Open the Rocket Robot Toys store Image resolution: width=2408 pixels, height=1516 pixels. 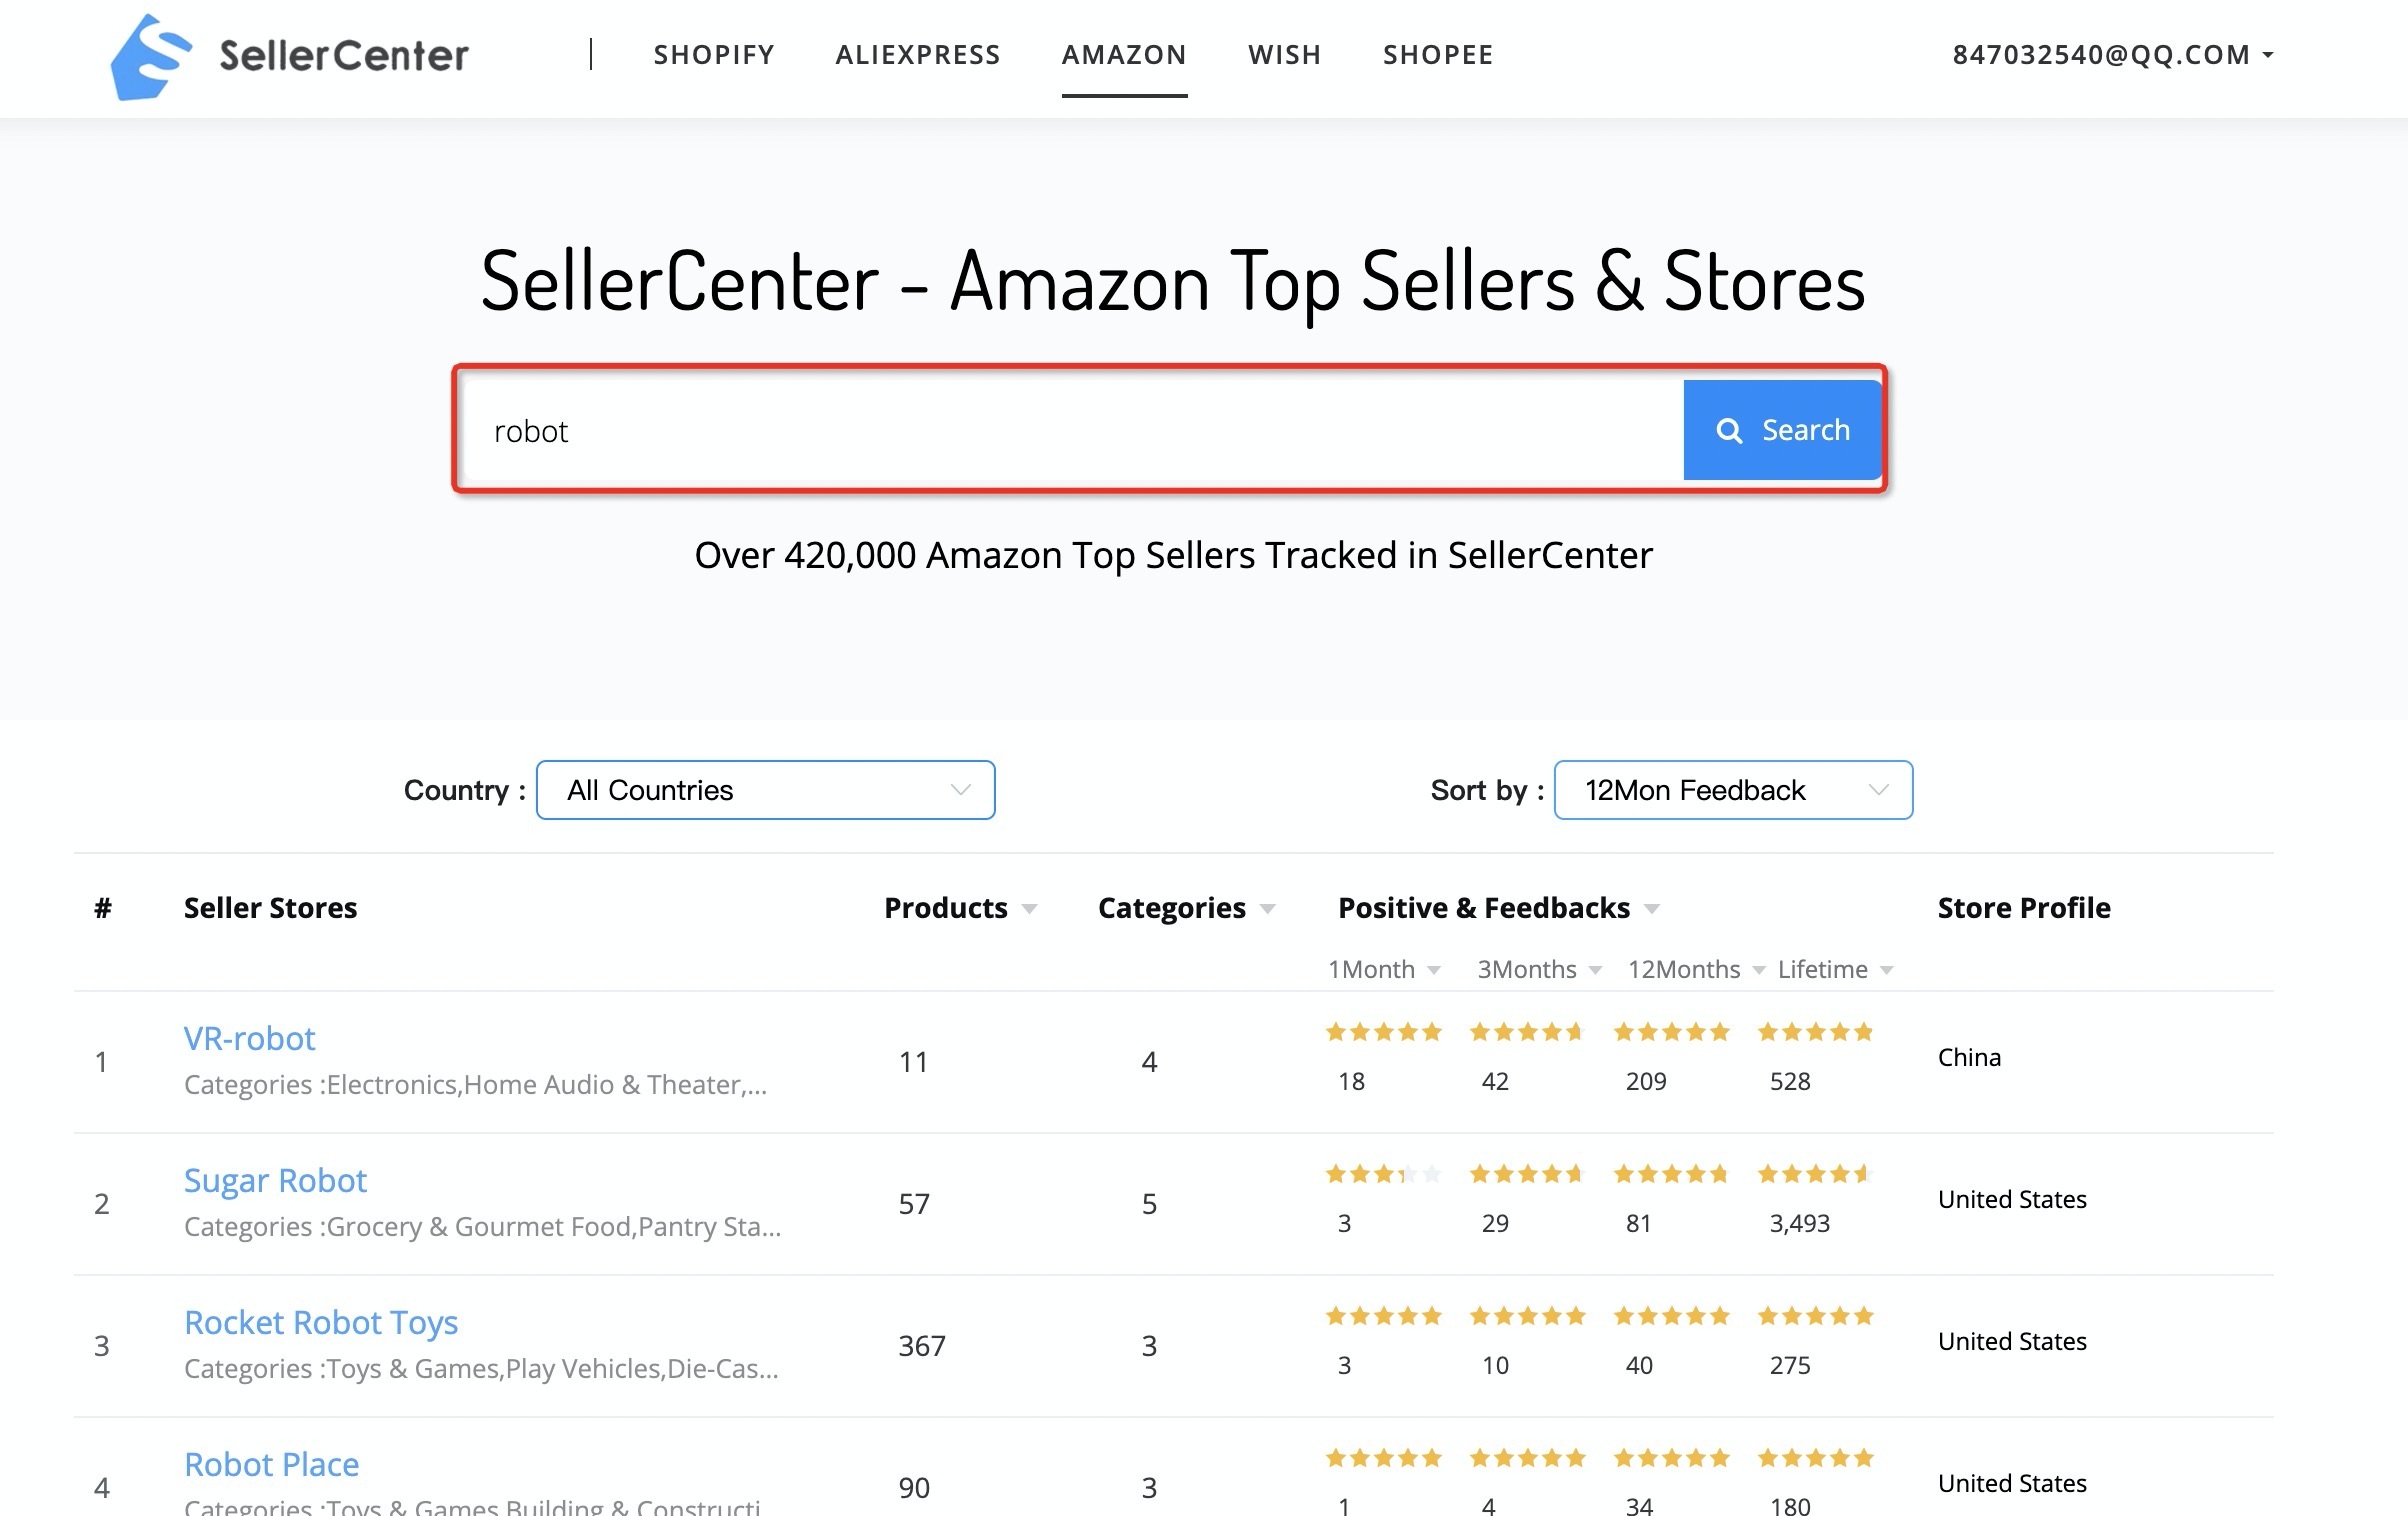click(321, 1322)
